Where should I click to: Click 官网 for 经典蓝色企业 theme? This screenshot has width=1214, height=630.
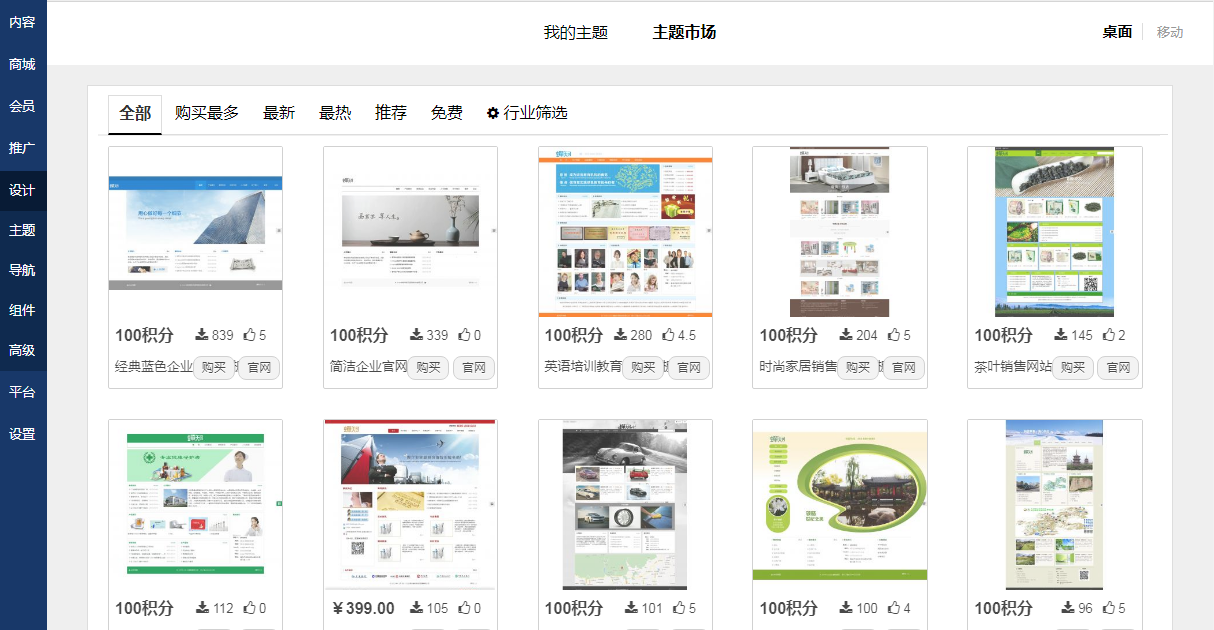pos(259,367)
